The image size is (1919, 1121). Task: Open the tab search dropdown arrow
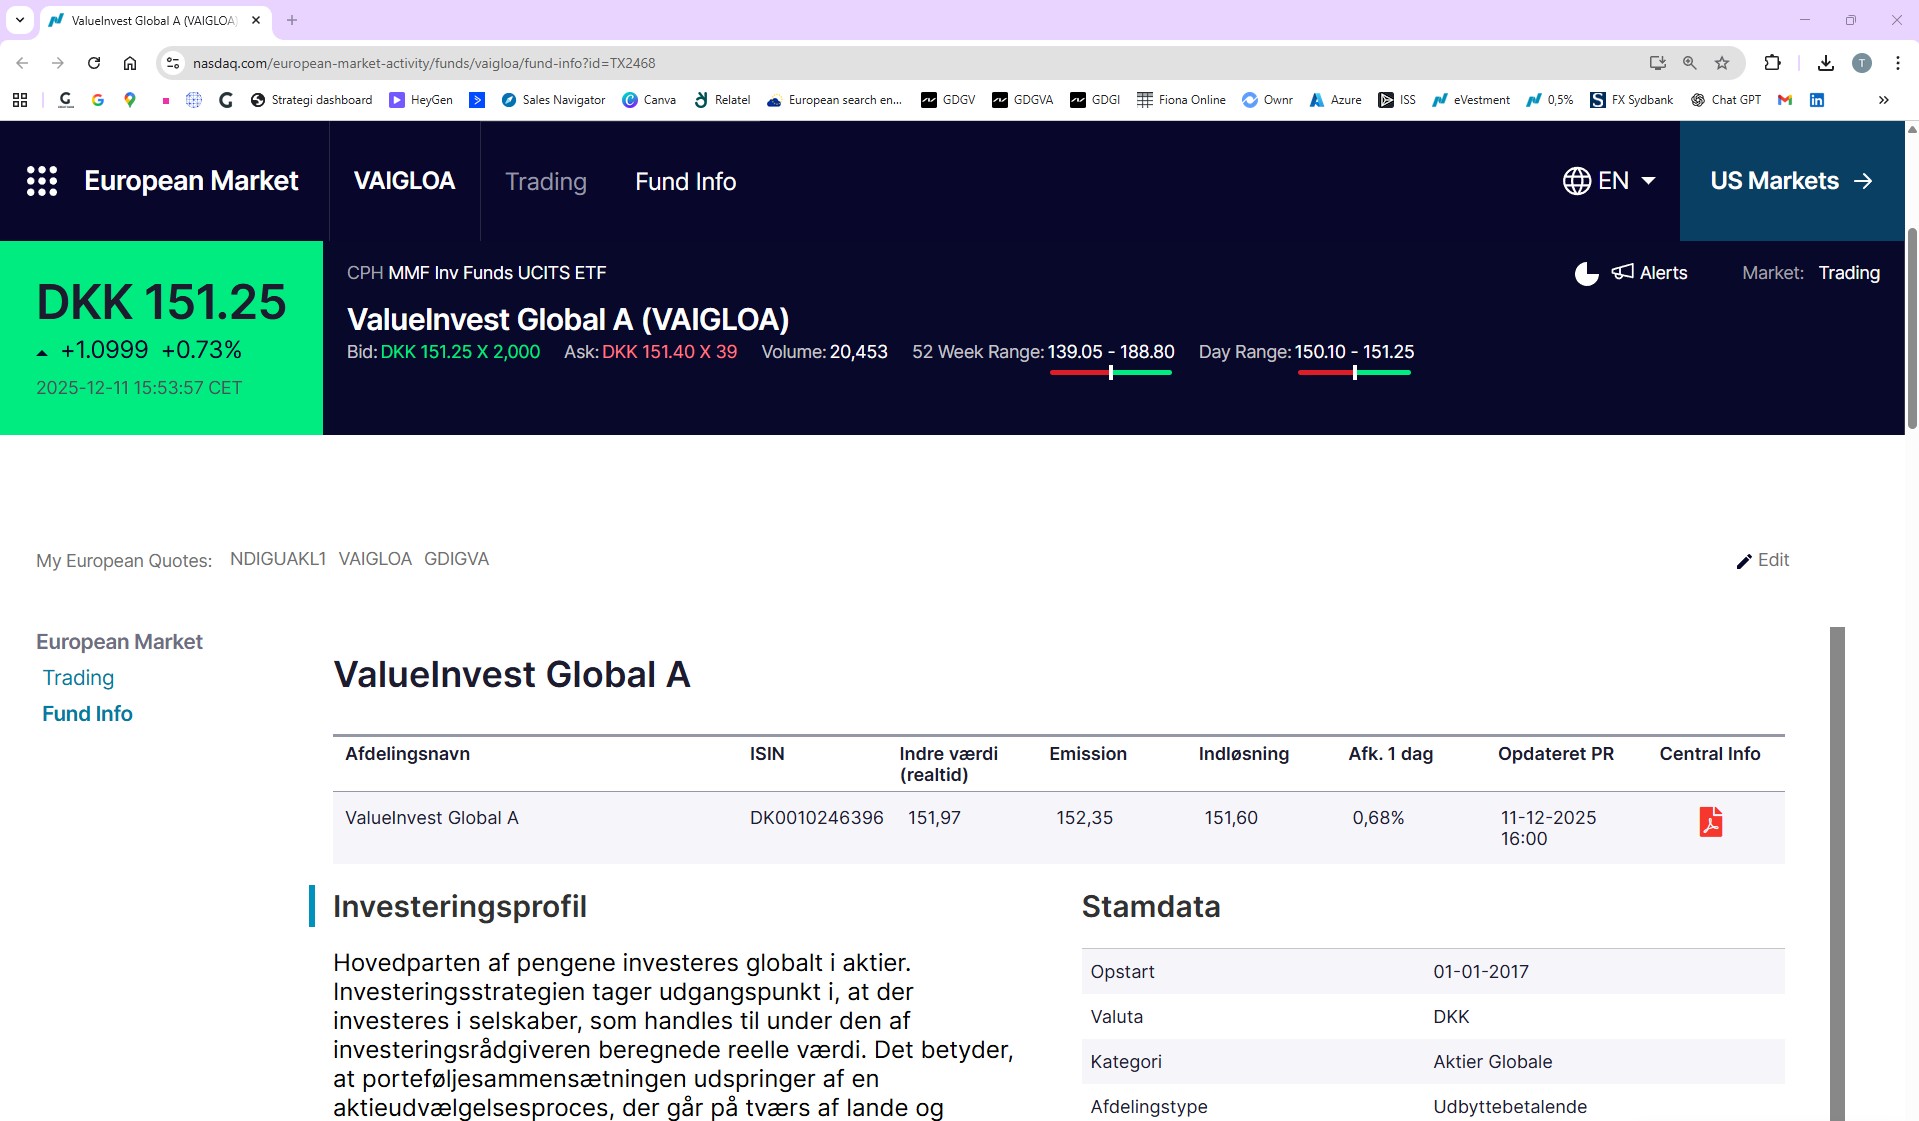(x=20, y=20)
